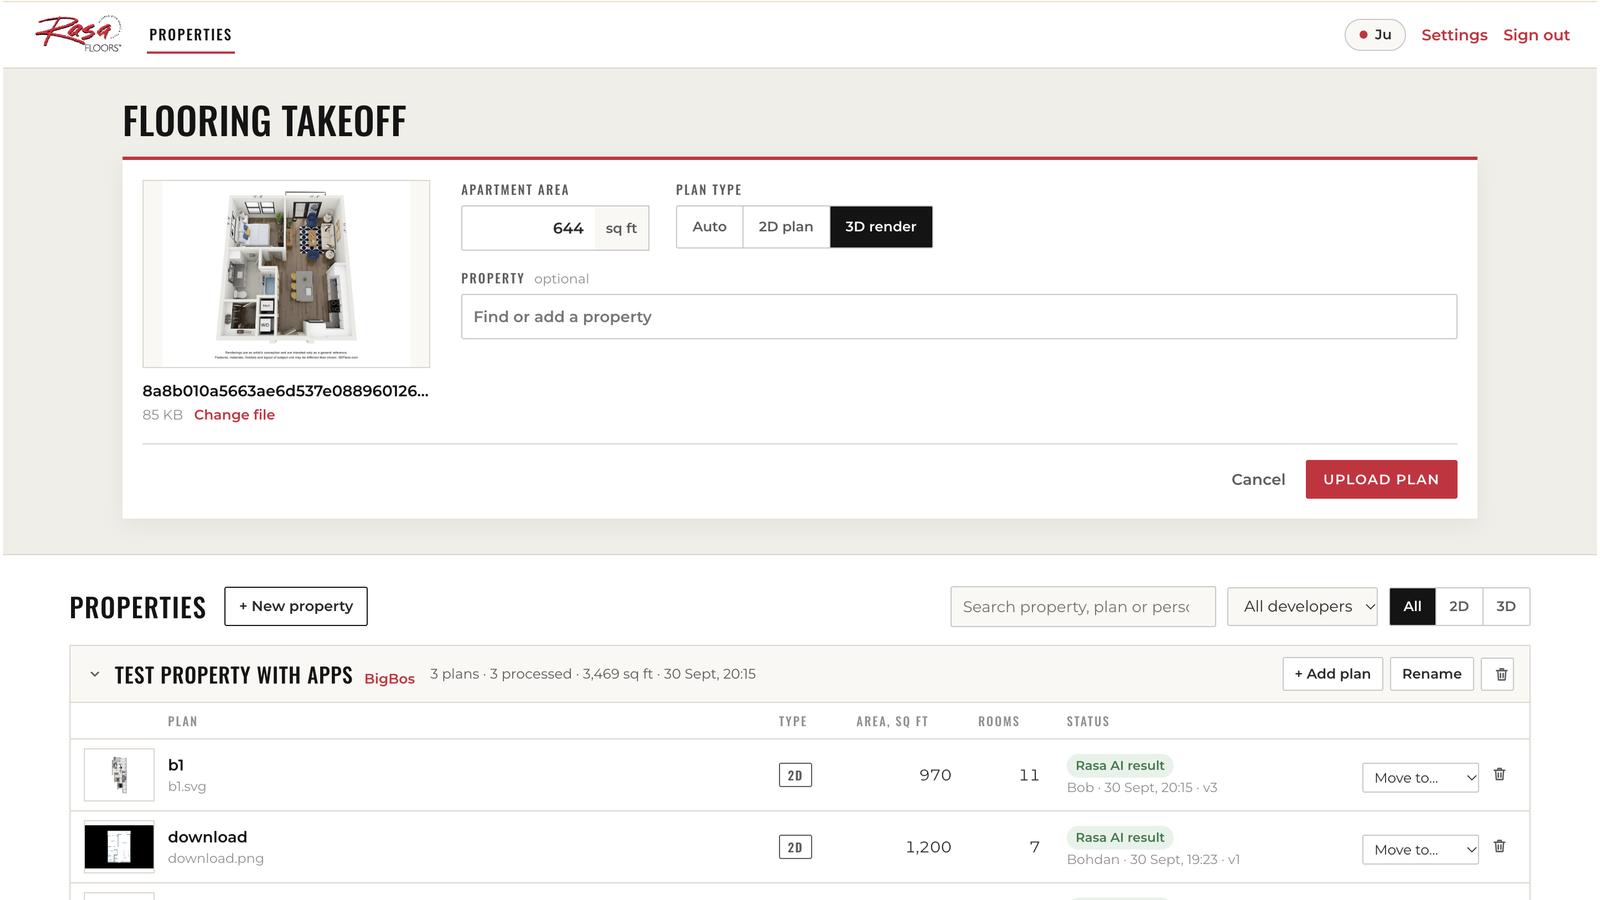The image size is (1600, 900).
Task: Select Auto plan type
Action: tap(709, 227)
